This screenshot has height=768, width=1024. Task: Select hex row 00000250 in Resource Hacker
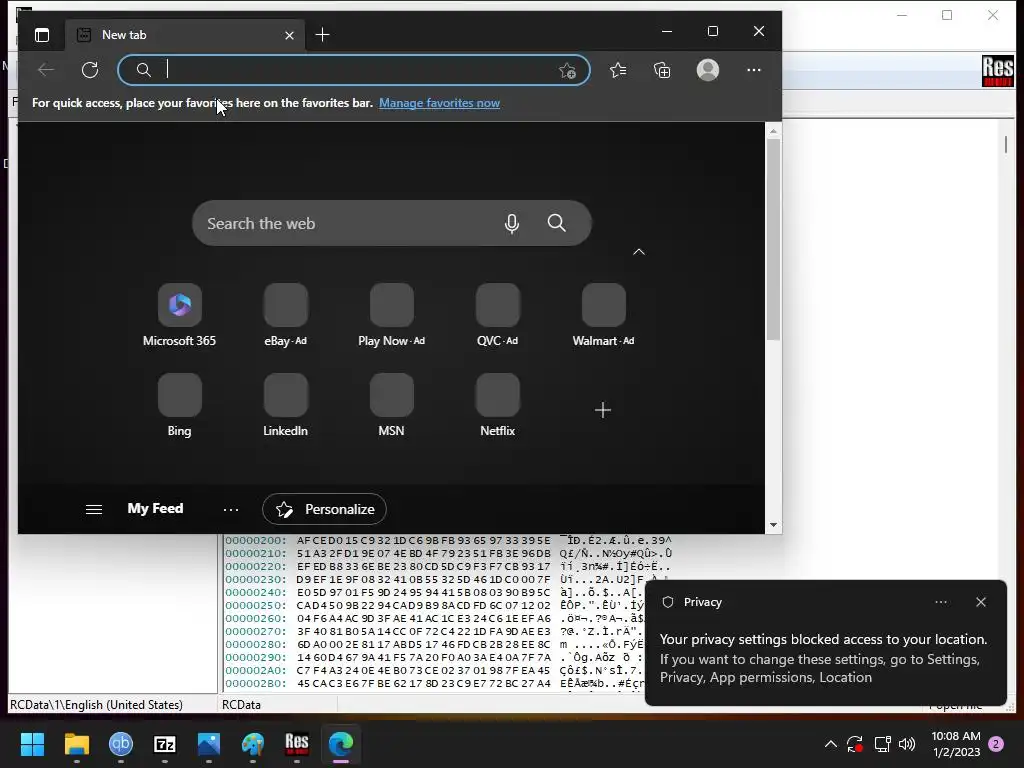[x=434, y=605]
